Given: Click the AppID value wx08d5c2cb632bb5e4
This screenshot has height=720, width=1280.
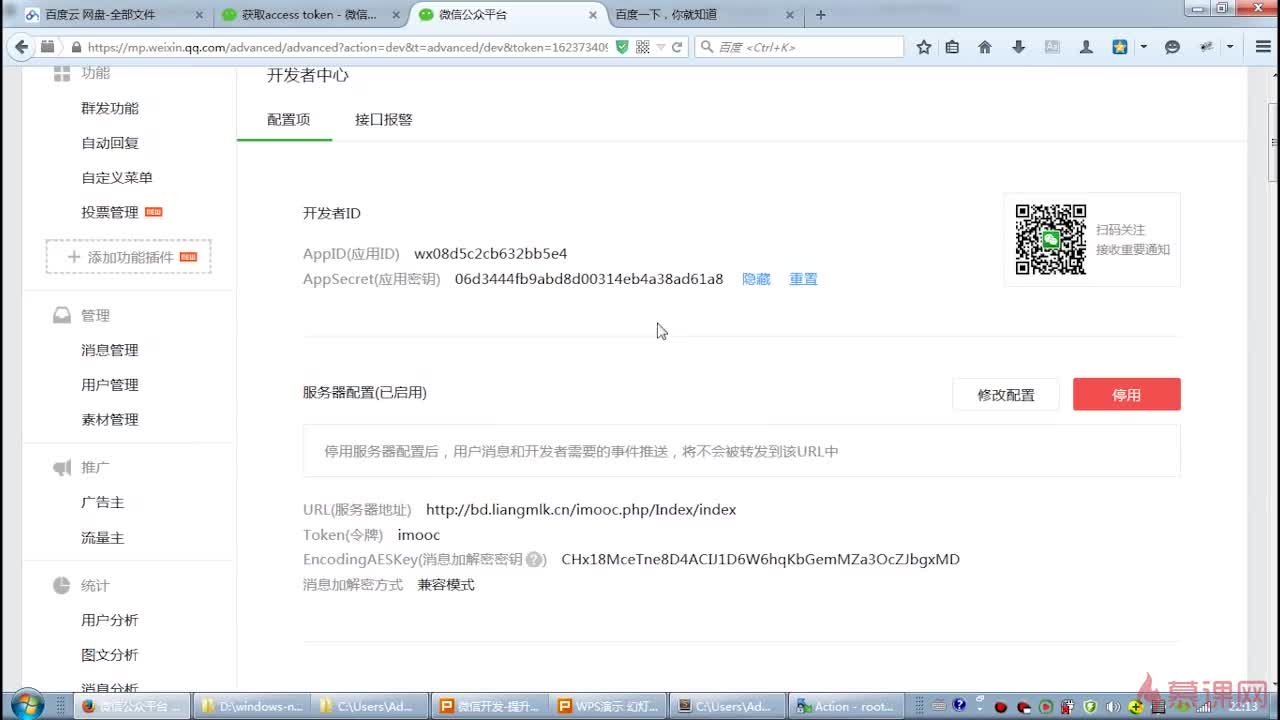Looking at the screenshot, I should tap(490, 254).
